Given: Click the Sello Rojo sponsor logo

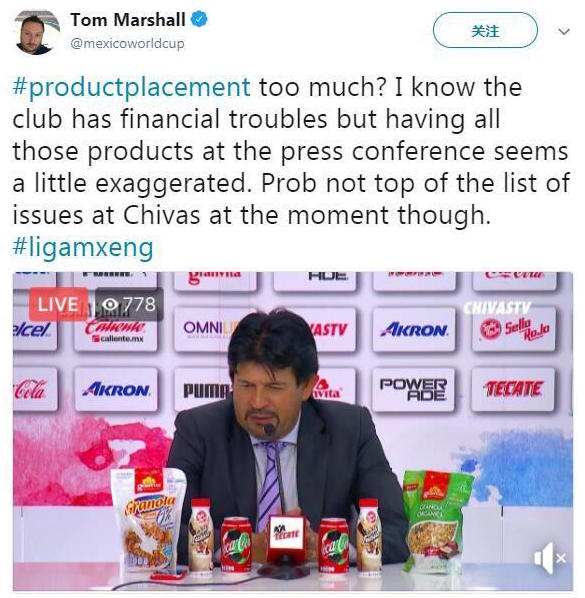Looking at the screenshot, I should [x=514, y=330].
